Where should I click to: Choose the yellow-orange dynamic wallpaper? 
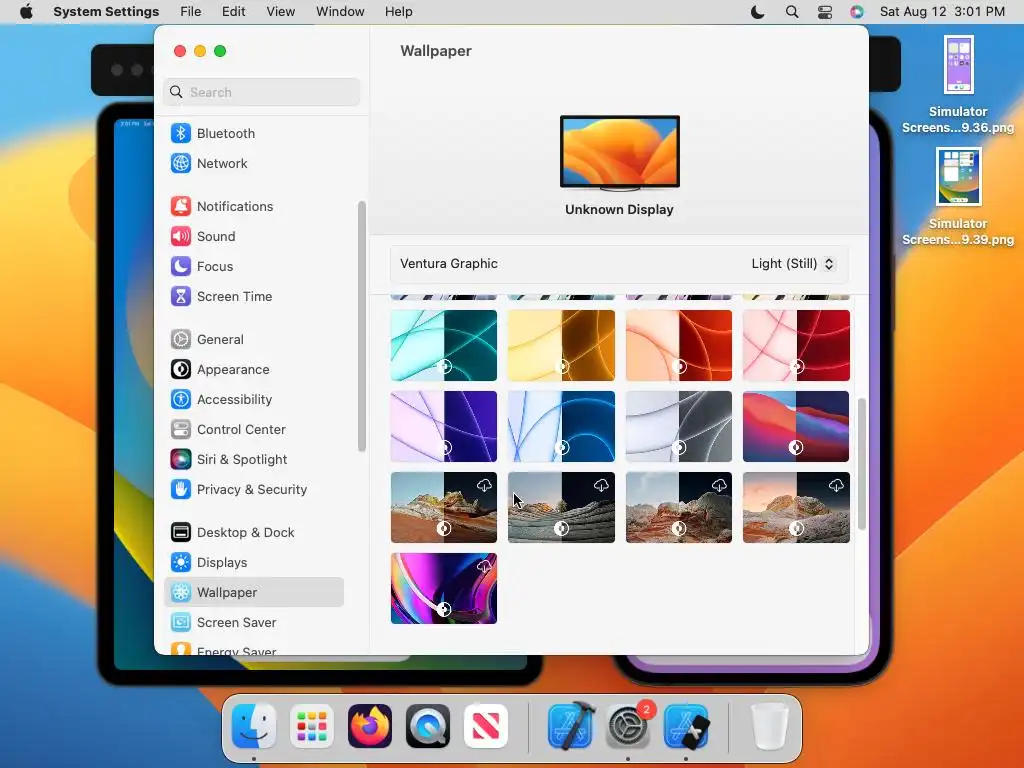(561, 345)
